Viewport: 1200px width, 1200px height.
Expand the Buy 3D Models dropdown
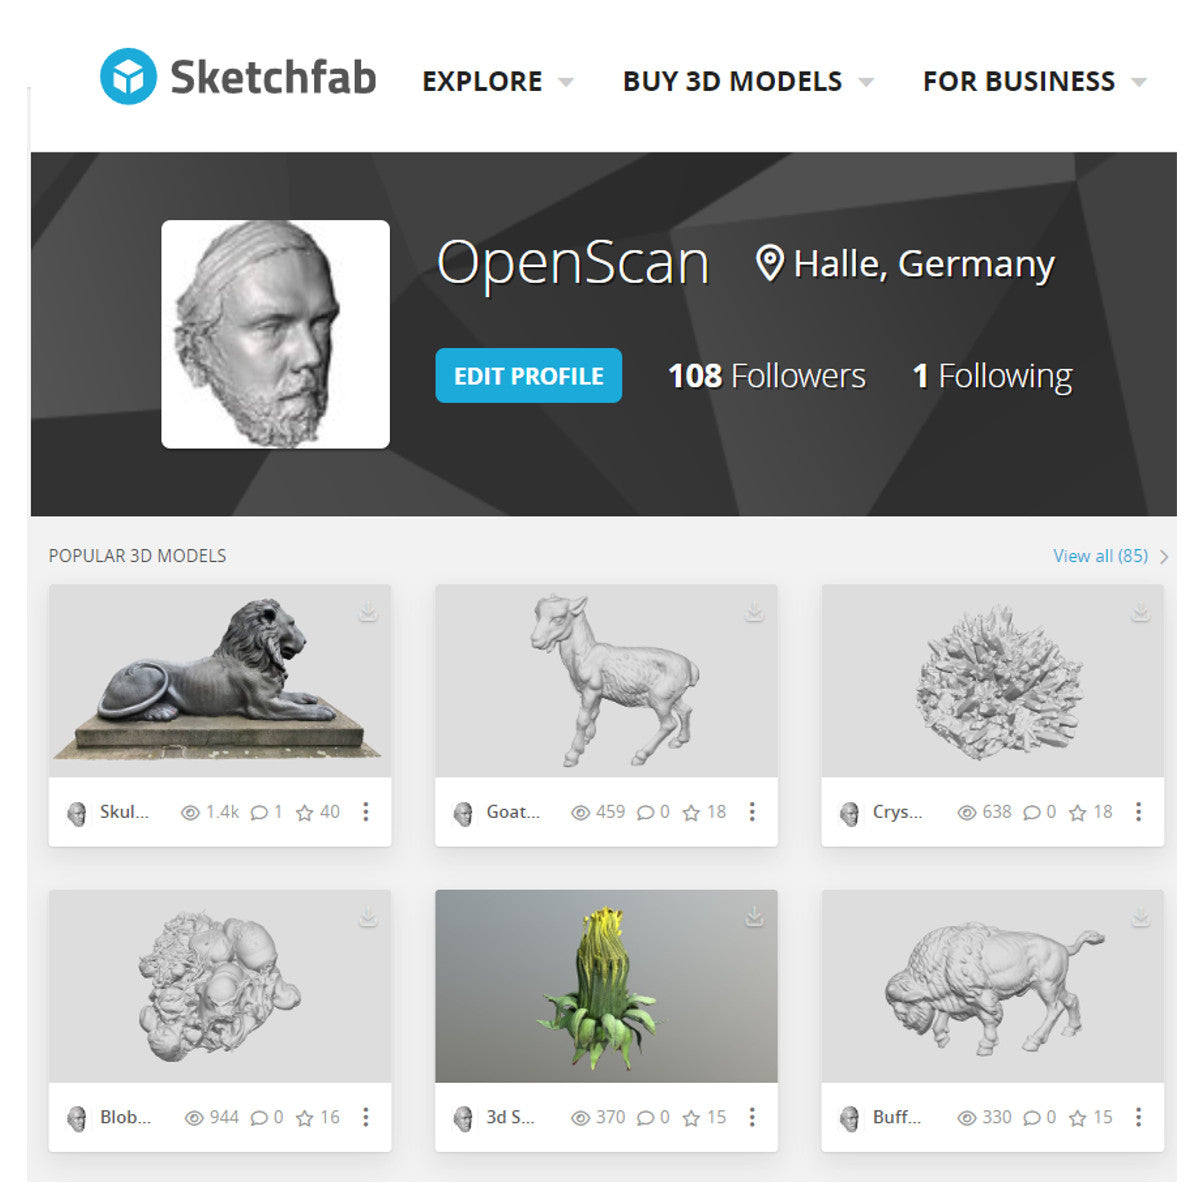coord(748,81)
